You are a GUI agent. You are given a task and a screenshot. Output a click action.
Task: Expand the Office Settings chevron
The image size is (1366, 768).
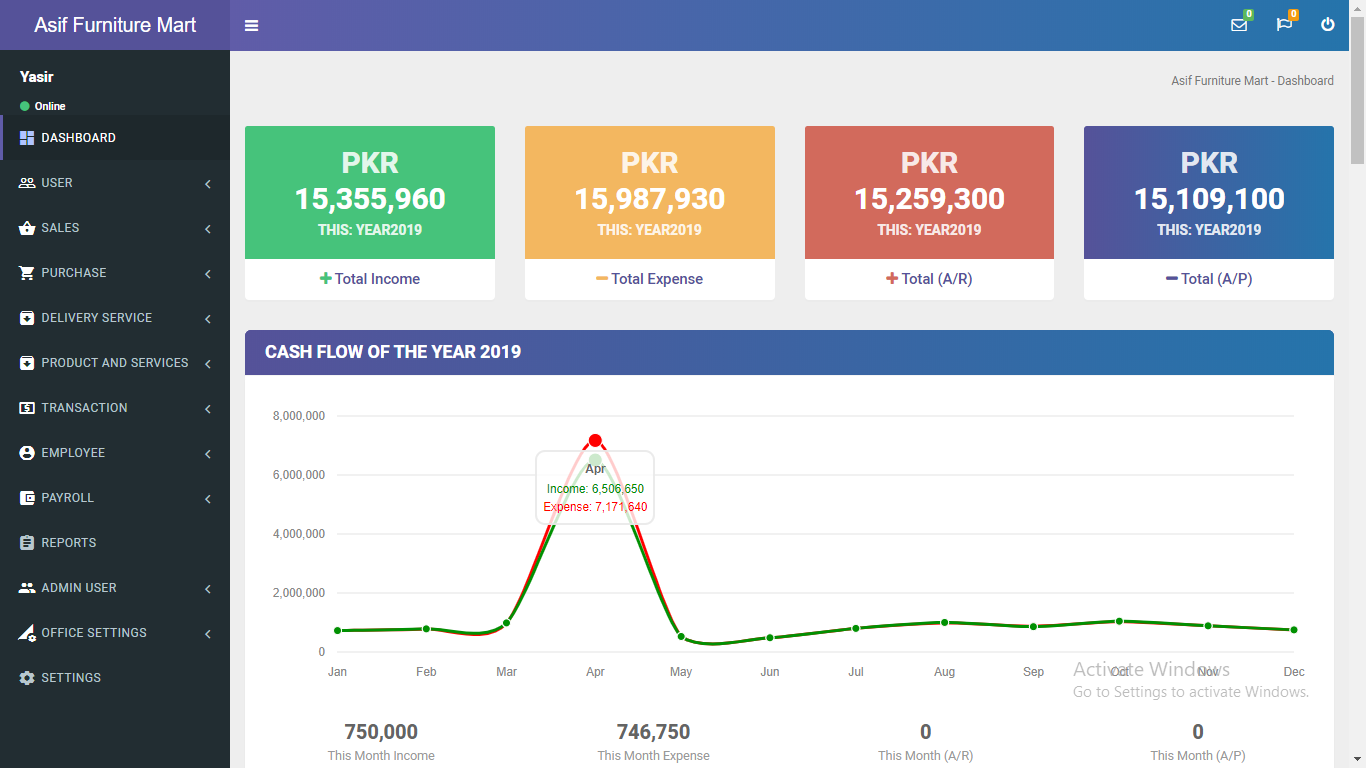pos(208,634)
